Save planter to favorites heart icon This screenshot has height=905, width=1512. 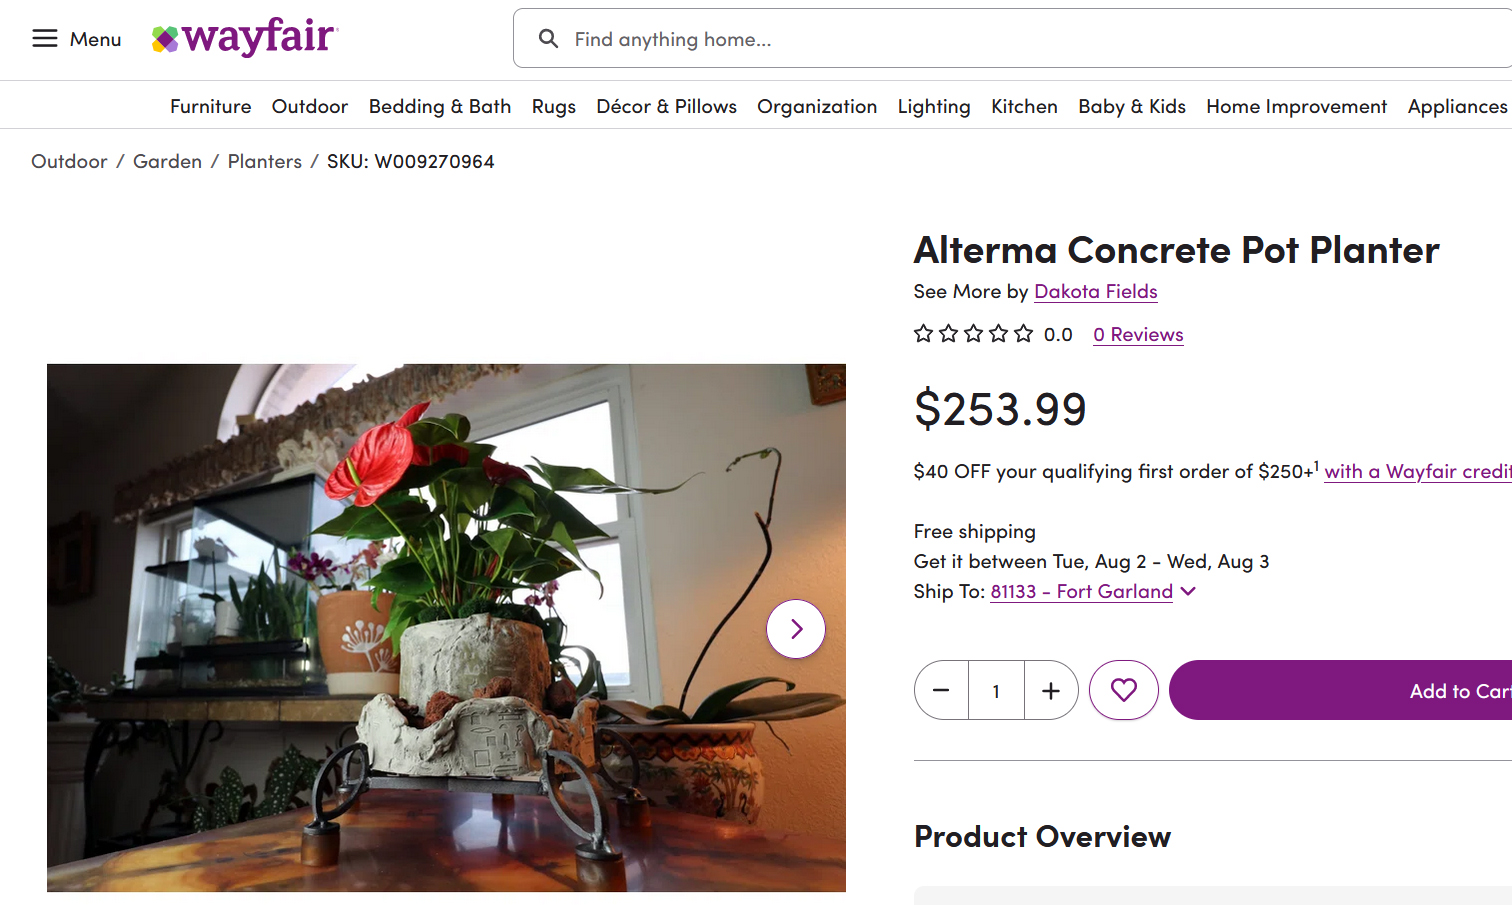click(1123, 690)
